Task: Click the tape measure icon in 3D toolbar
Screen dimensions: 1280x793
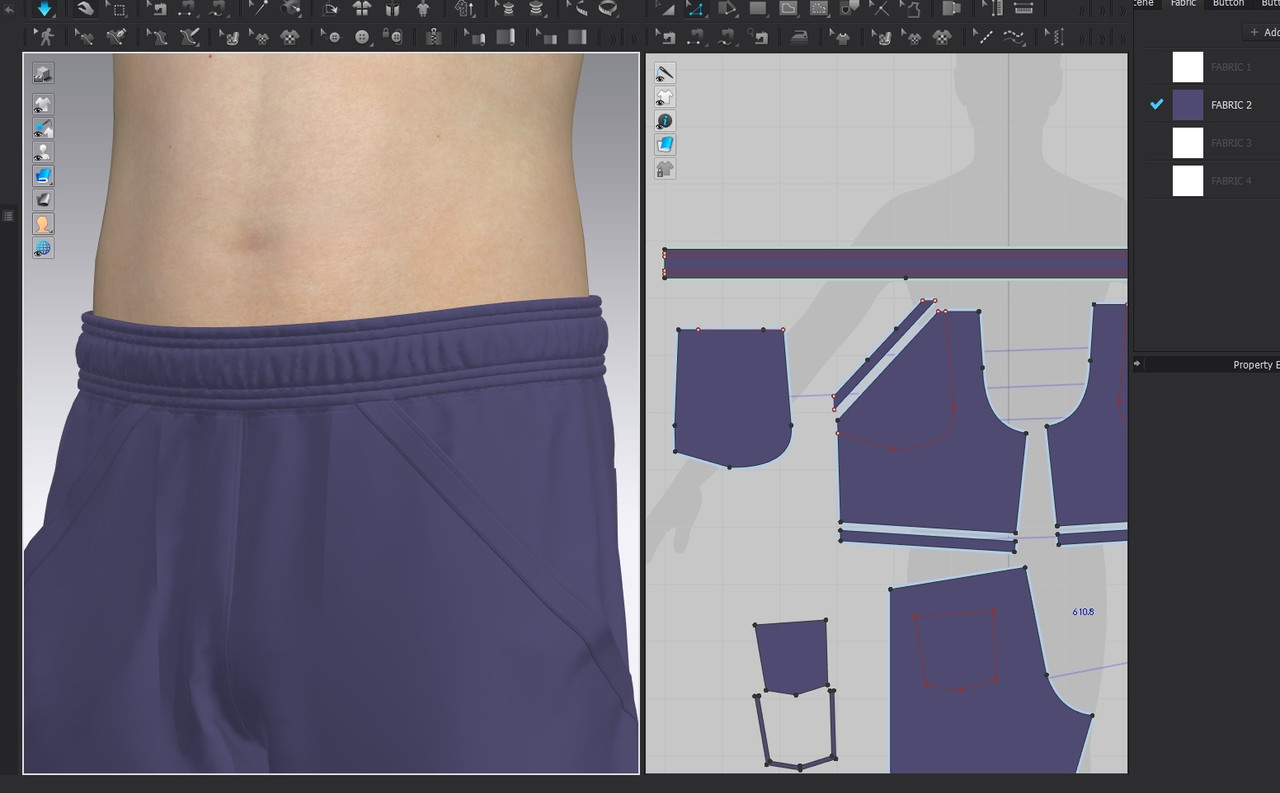Action: [x=607, y=9]
